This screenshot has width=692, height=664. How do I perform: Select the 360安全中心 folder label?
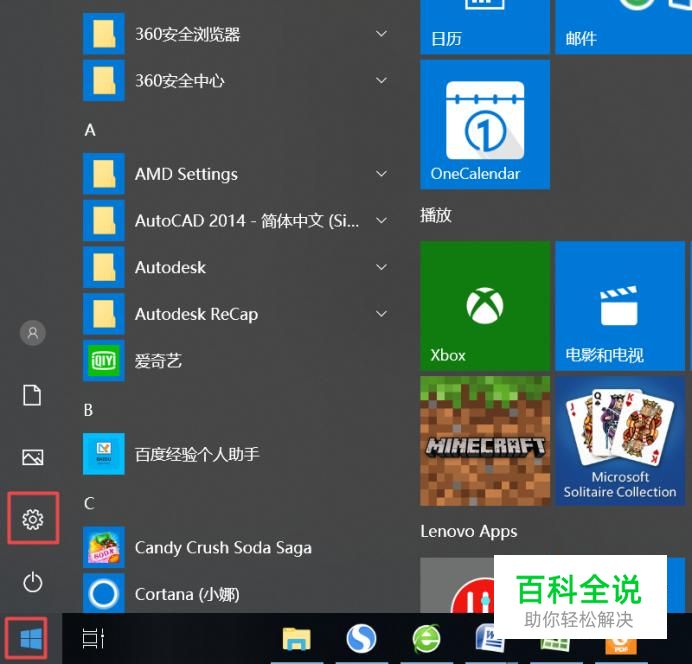tap(180, 81)
